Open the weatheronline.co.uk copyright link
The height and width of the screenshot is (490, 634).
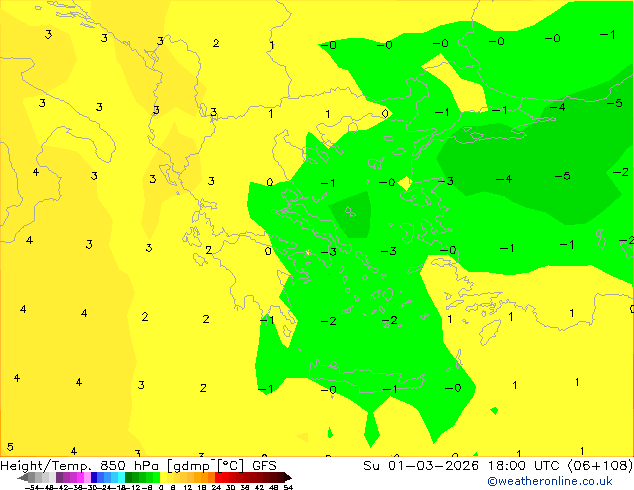pyautogui.click(x=550, y=481)
